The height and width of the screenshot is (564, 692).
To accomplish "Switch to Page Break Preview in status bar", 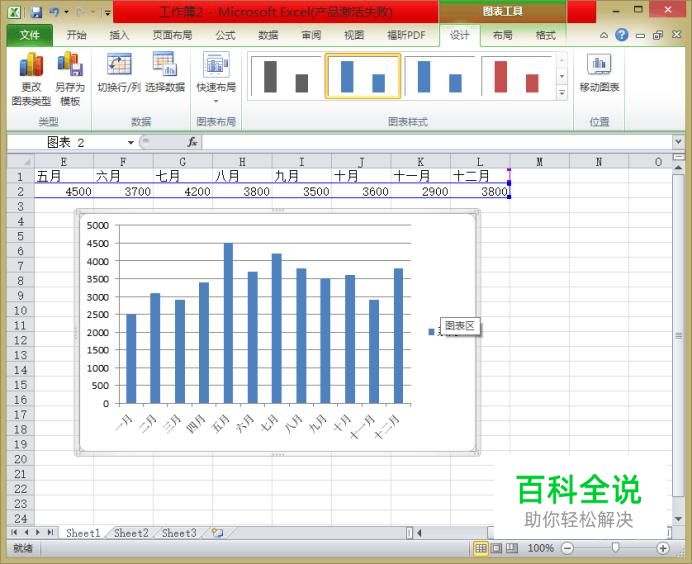I will pyautogui.click(x=512, y=548).
